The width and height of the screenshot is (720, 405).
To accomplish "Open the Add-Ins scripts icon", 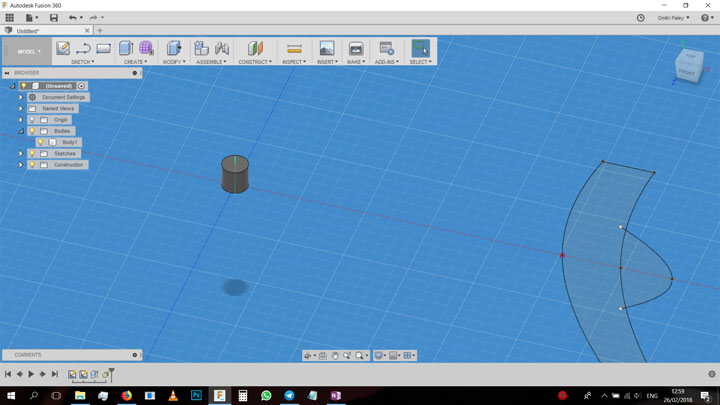I will tap(387, 48).
